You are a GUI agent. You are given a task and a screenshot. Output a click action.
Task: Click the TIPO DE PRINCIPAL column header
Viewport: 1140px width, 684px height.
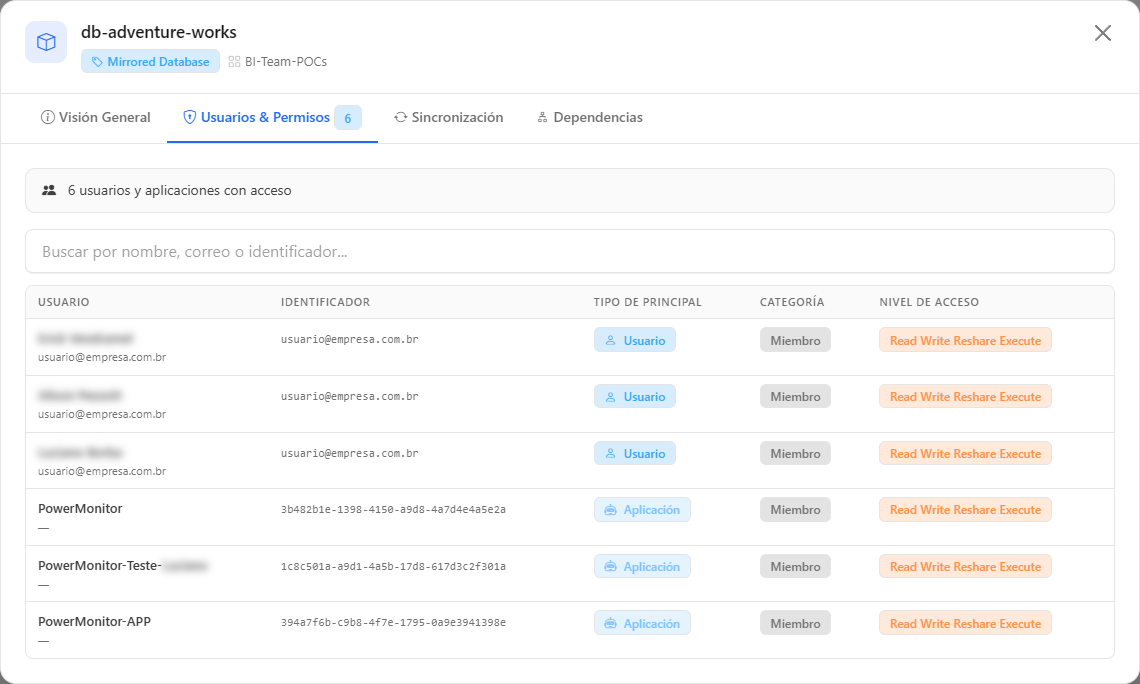tap(648, 302)
